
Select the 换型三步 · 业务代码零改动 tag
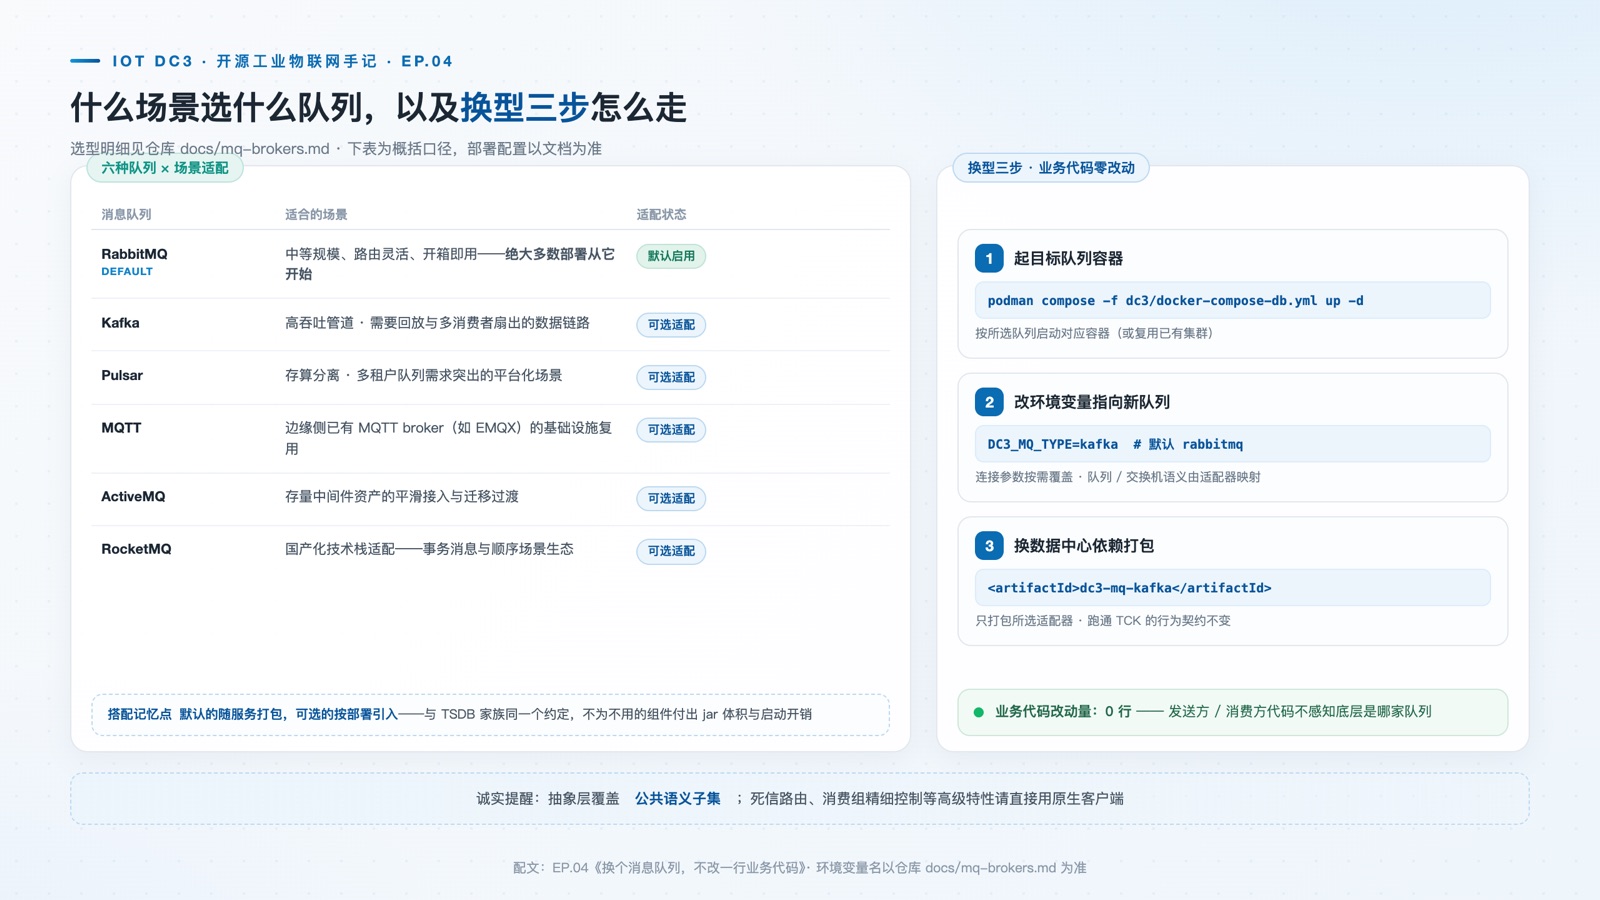(1051, 168)
